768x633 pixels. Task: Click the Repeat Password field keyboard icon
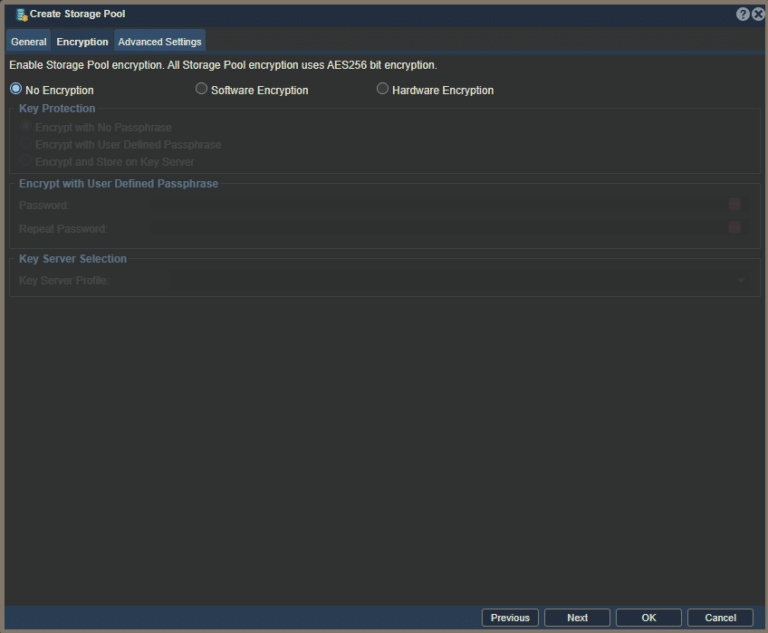[x=734, y=228]
